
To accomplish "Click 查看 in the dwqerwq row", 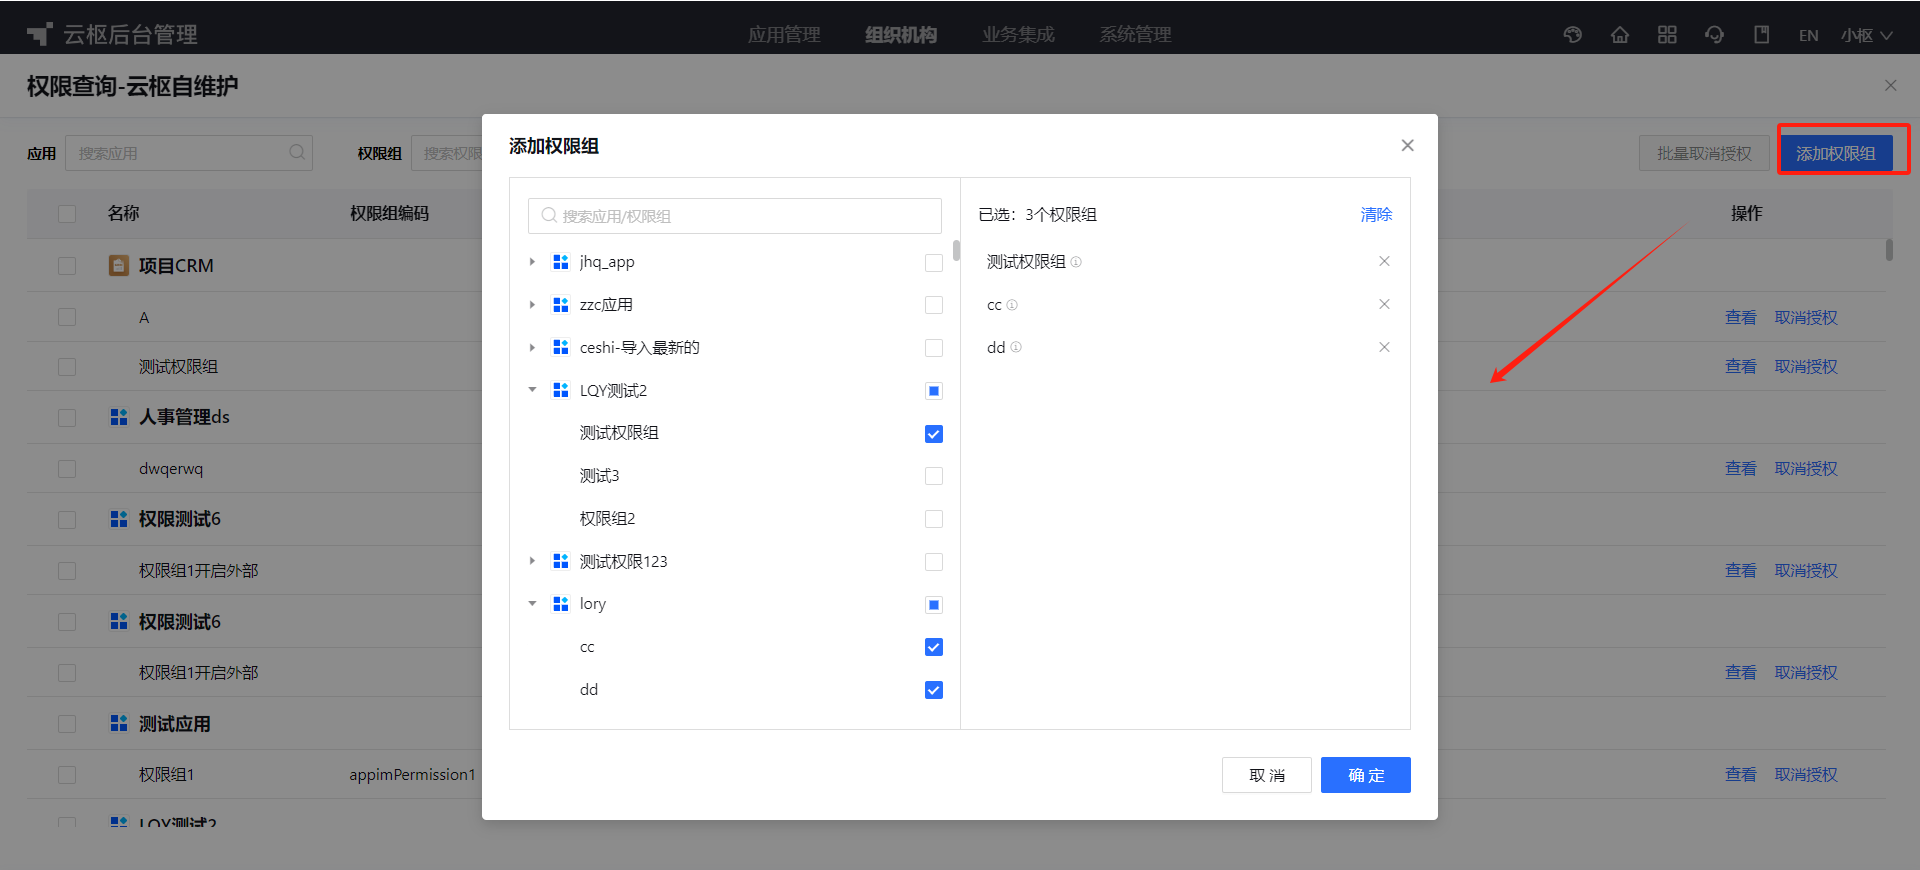I will point(1741,468).
